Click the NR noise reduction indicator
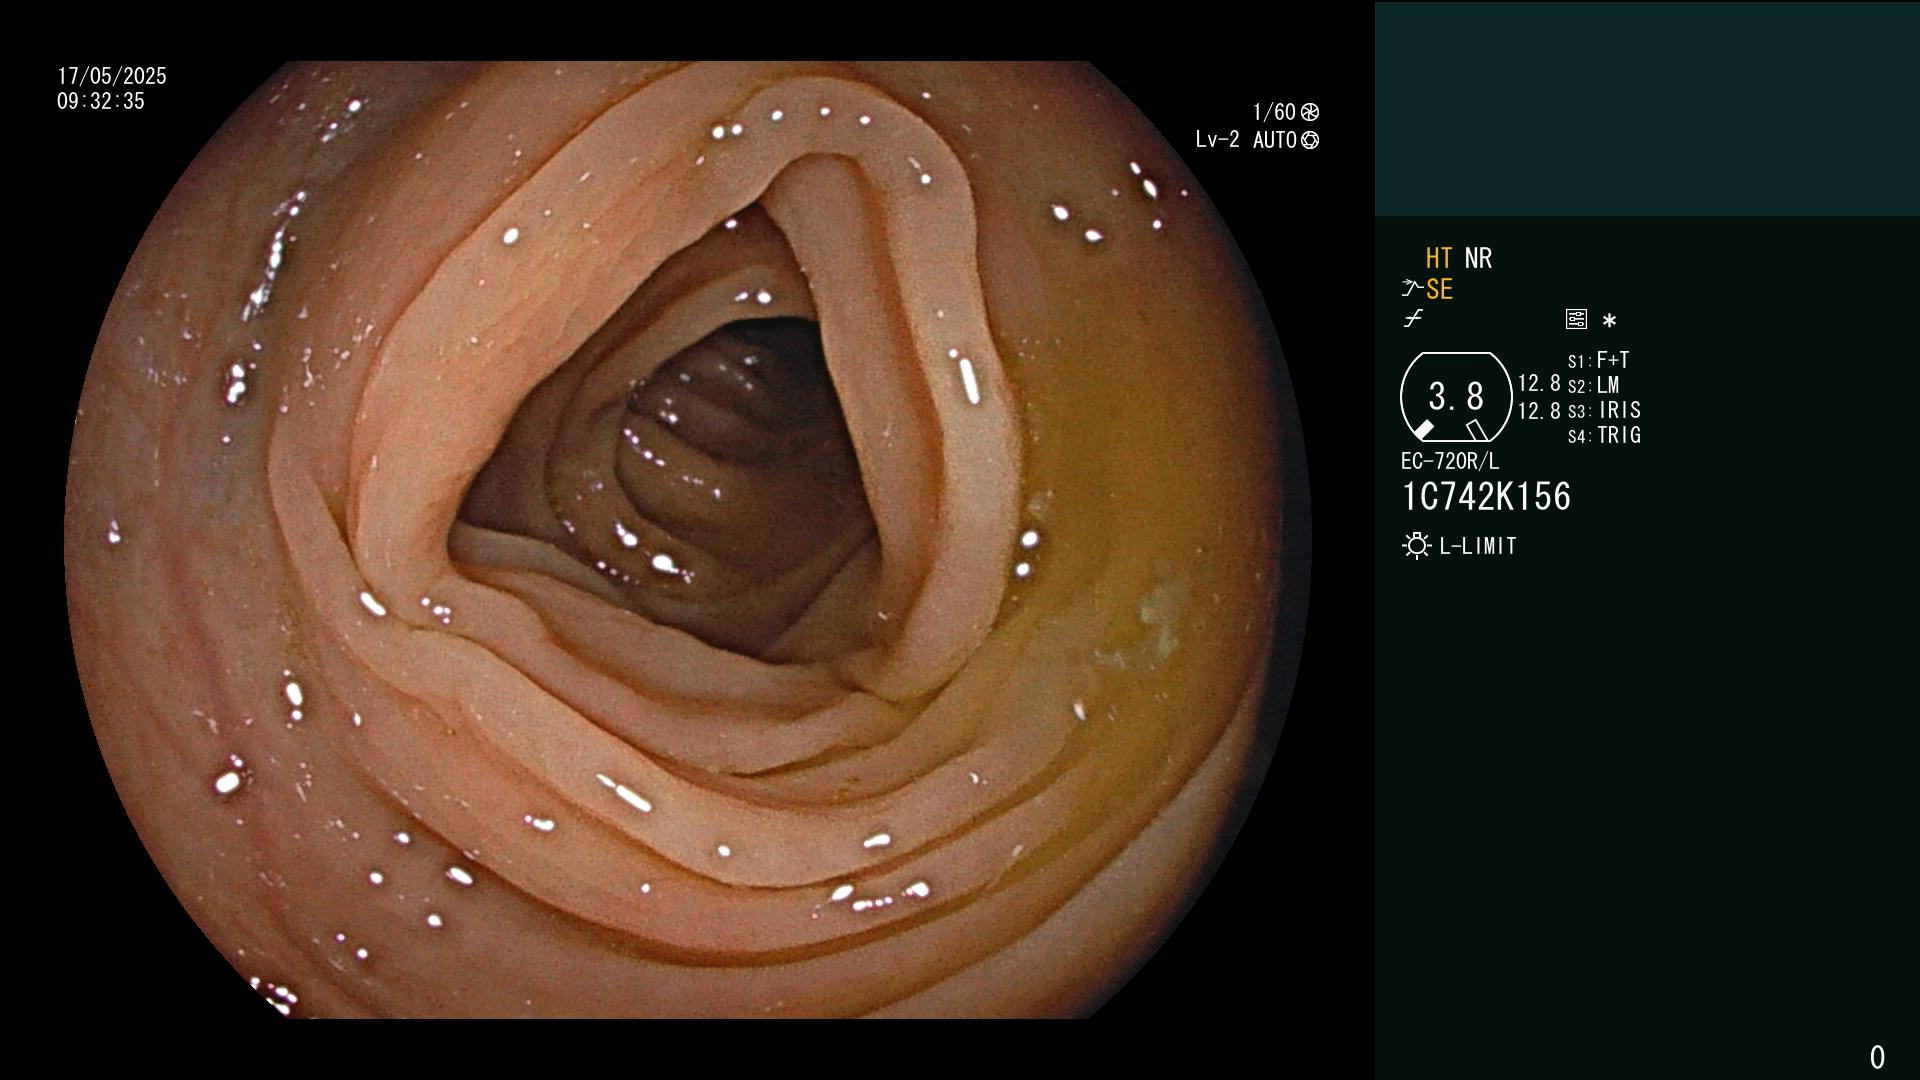 1478,259
